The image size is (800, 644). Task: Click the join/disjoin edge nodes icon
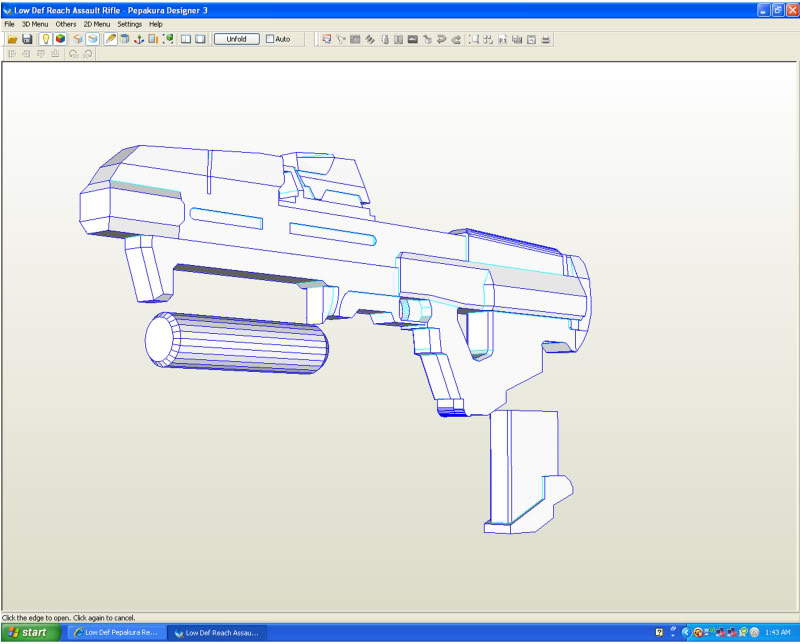[x=341, y=39]
